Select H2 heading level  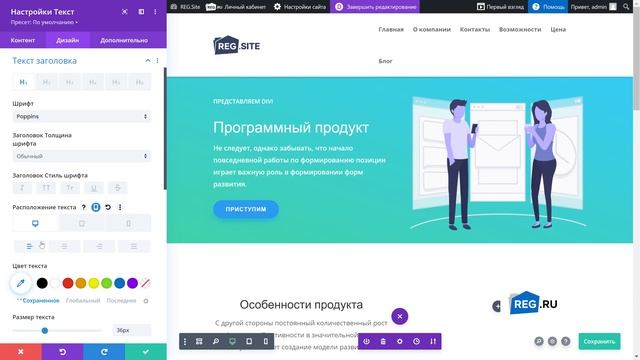47,82
